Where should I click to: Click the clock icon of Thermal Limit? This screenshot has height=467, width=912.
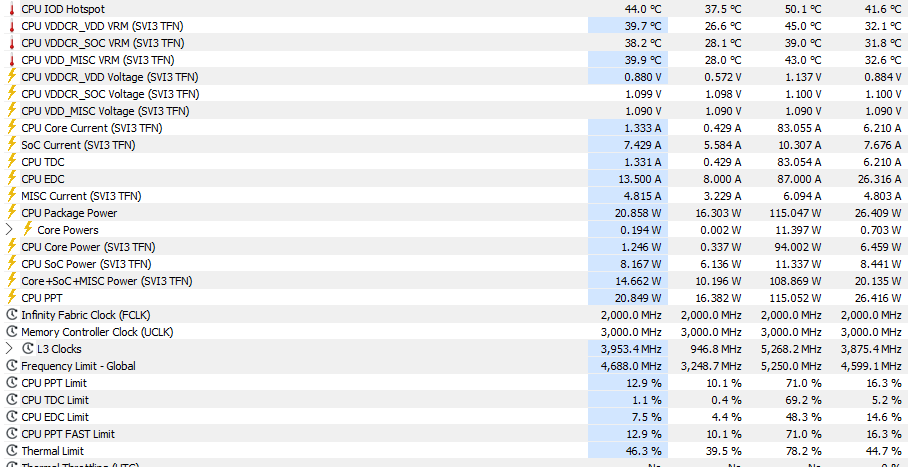12,451
